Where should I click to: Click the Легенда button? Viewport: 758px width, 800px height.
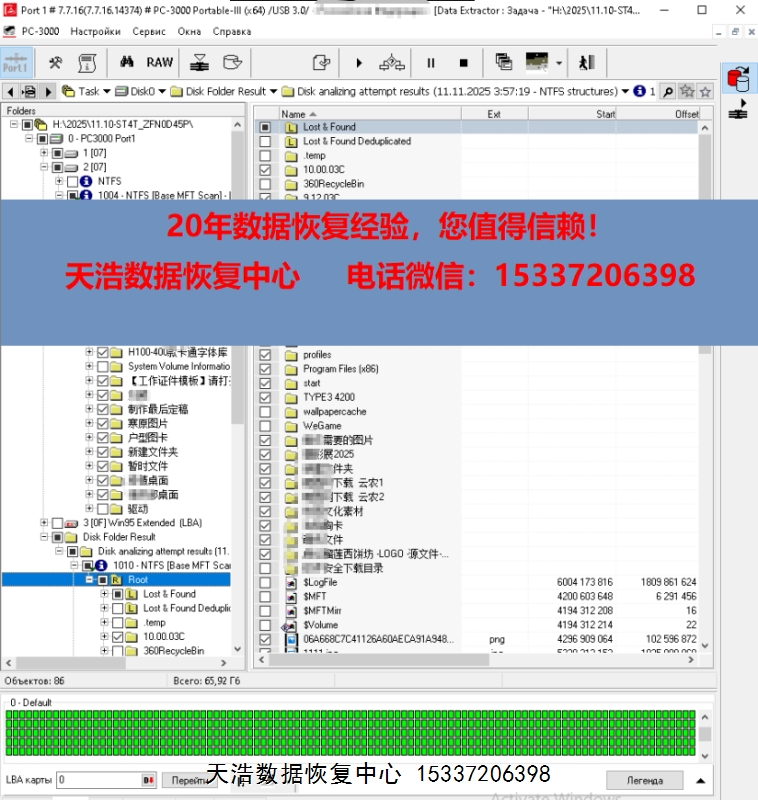coord(644,780)
